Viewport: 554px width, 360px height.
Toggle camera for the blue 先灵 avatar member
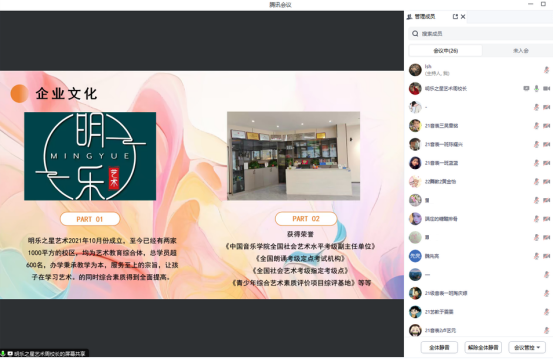pos(547,256)
